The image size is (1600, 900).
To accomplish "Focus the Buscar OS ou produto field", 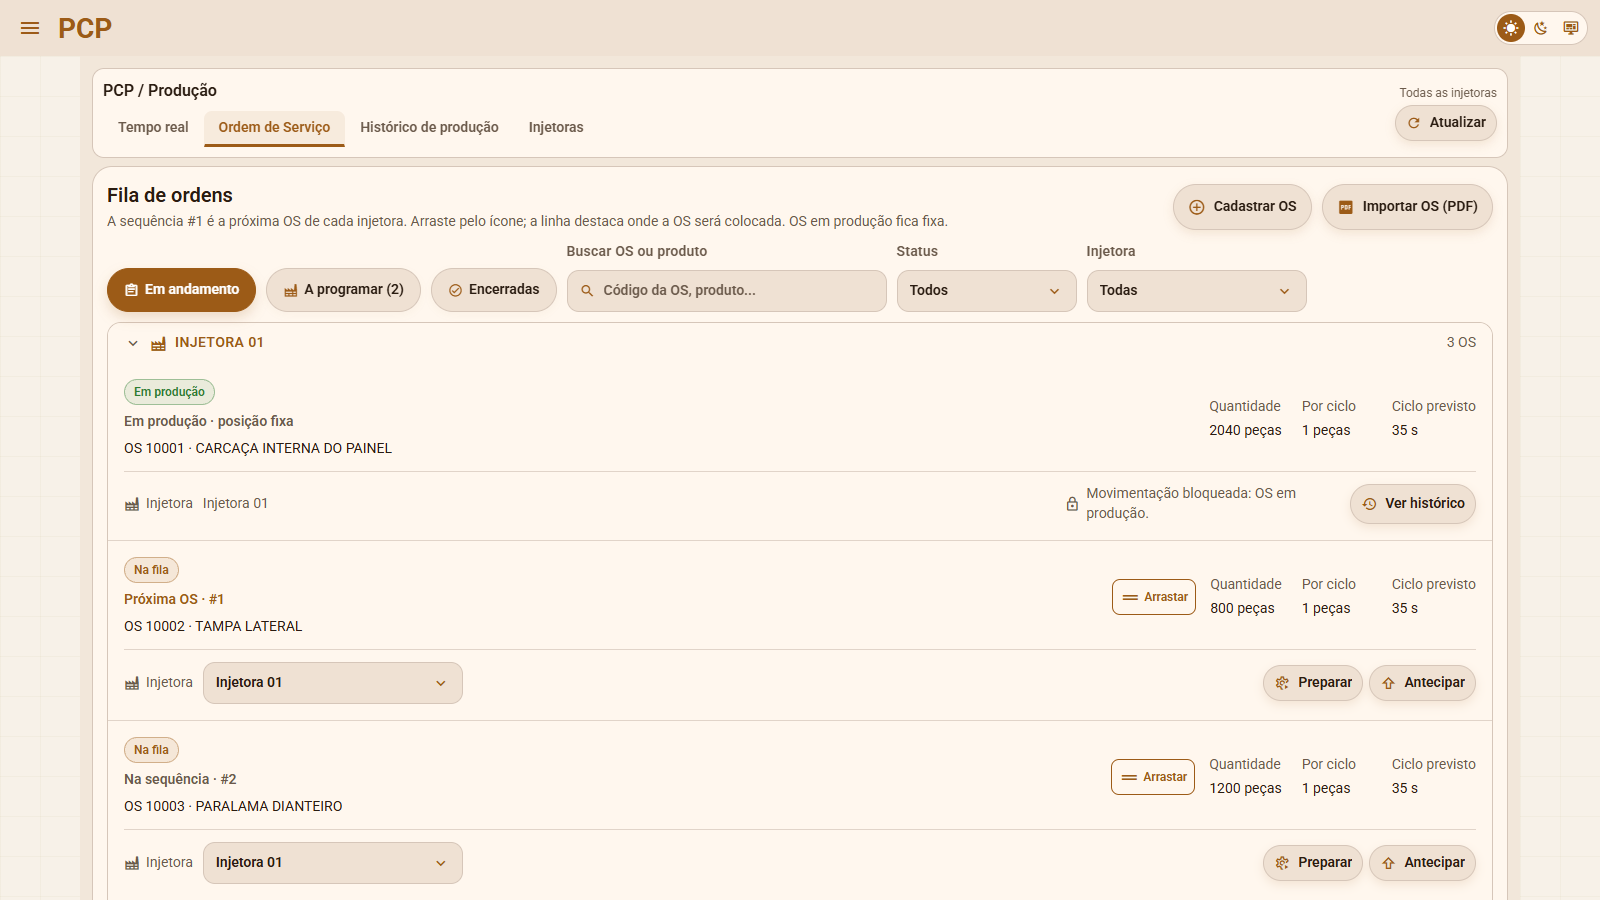I will tap(727, 291).
